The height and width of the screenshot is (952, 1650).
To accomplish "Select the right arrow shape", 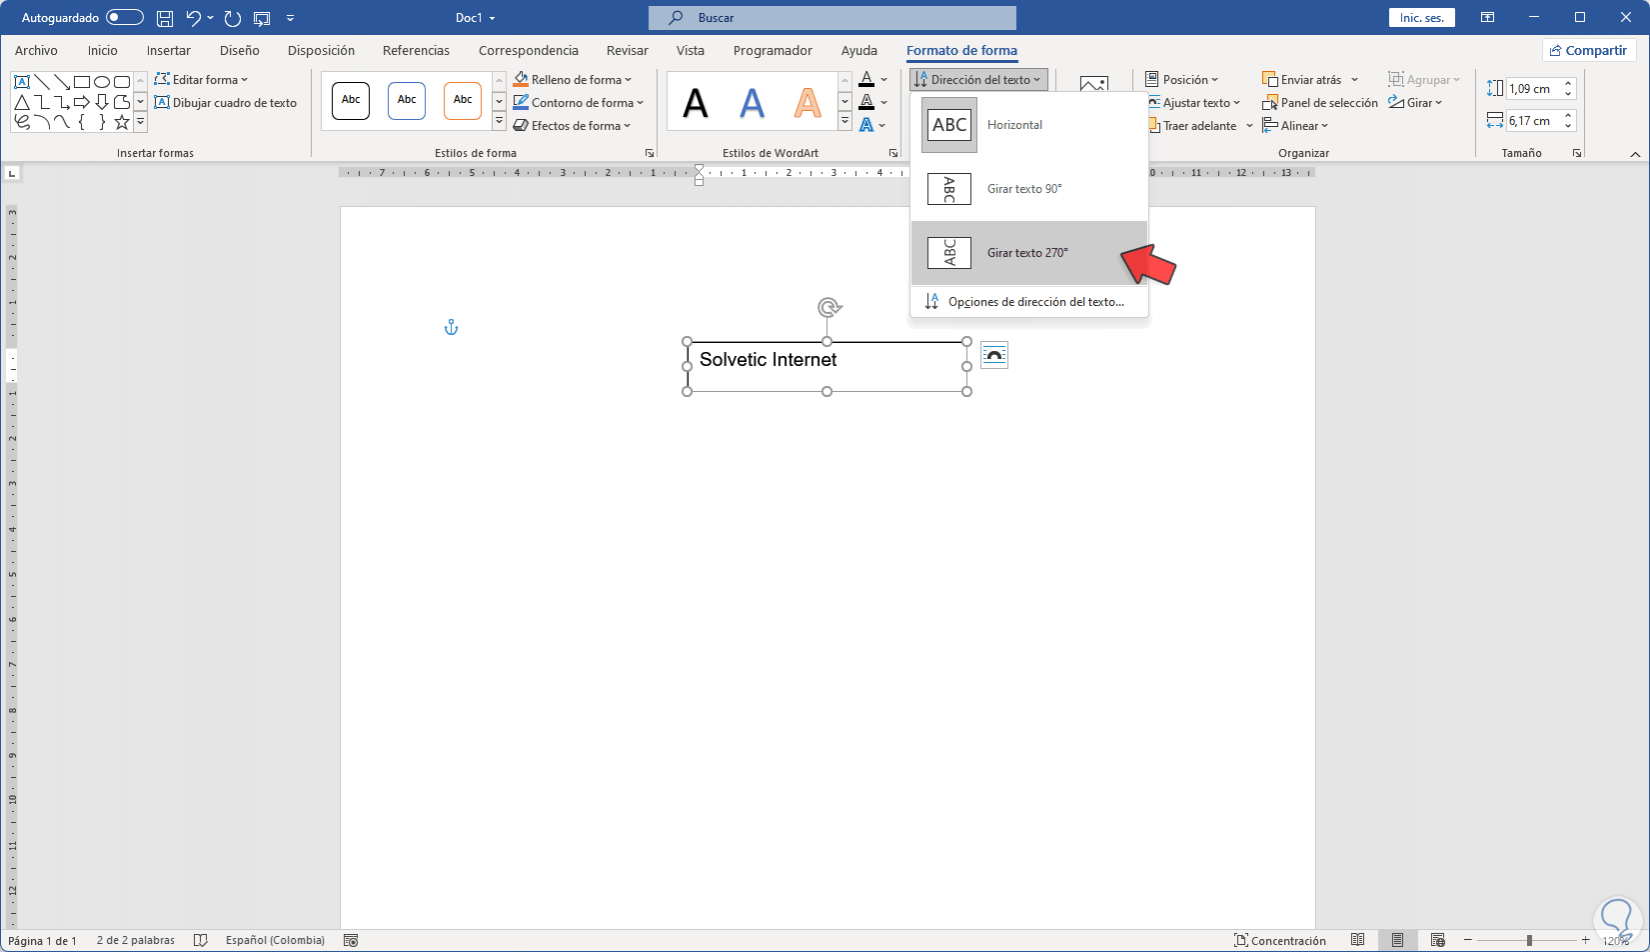I will 82,102.
